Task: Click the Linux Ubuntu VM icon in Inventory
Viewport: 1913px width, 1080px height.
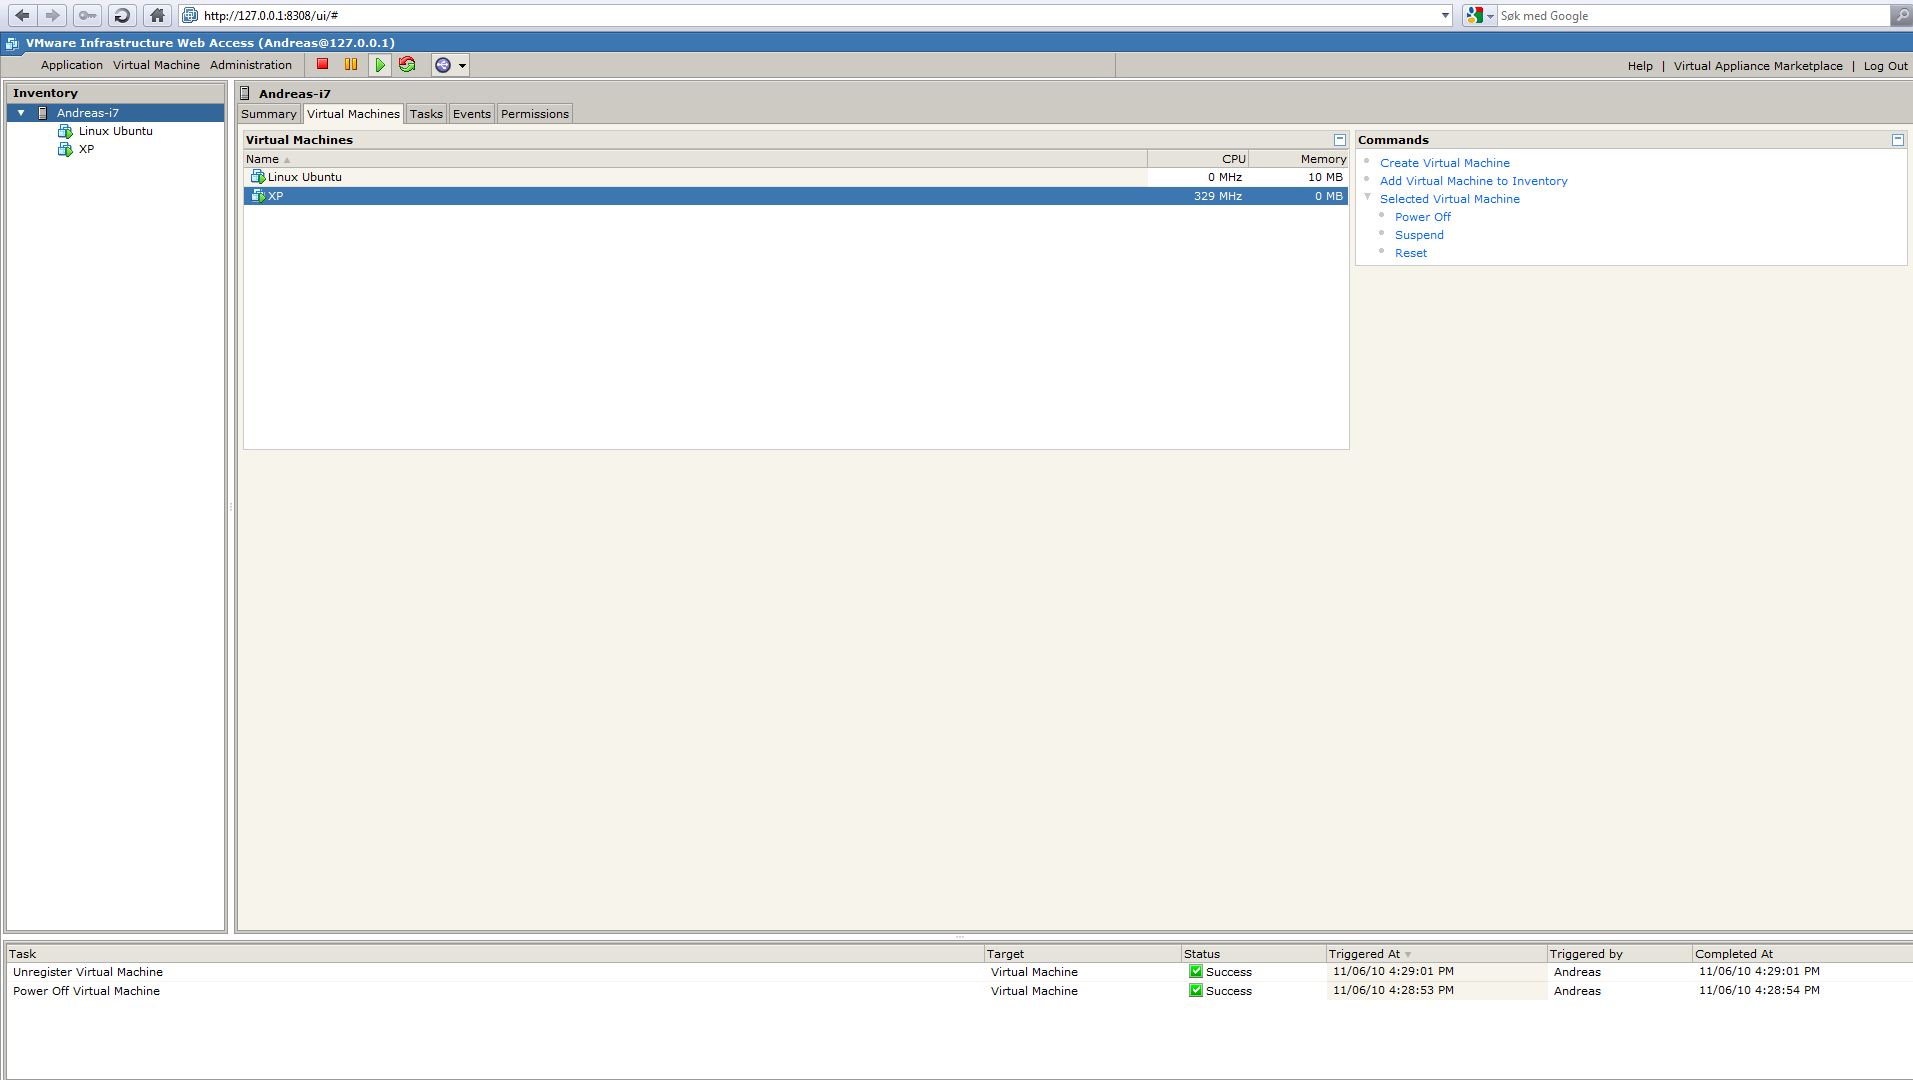Action: click(x=65, y=131)
